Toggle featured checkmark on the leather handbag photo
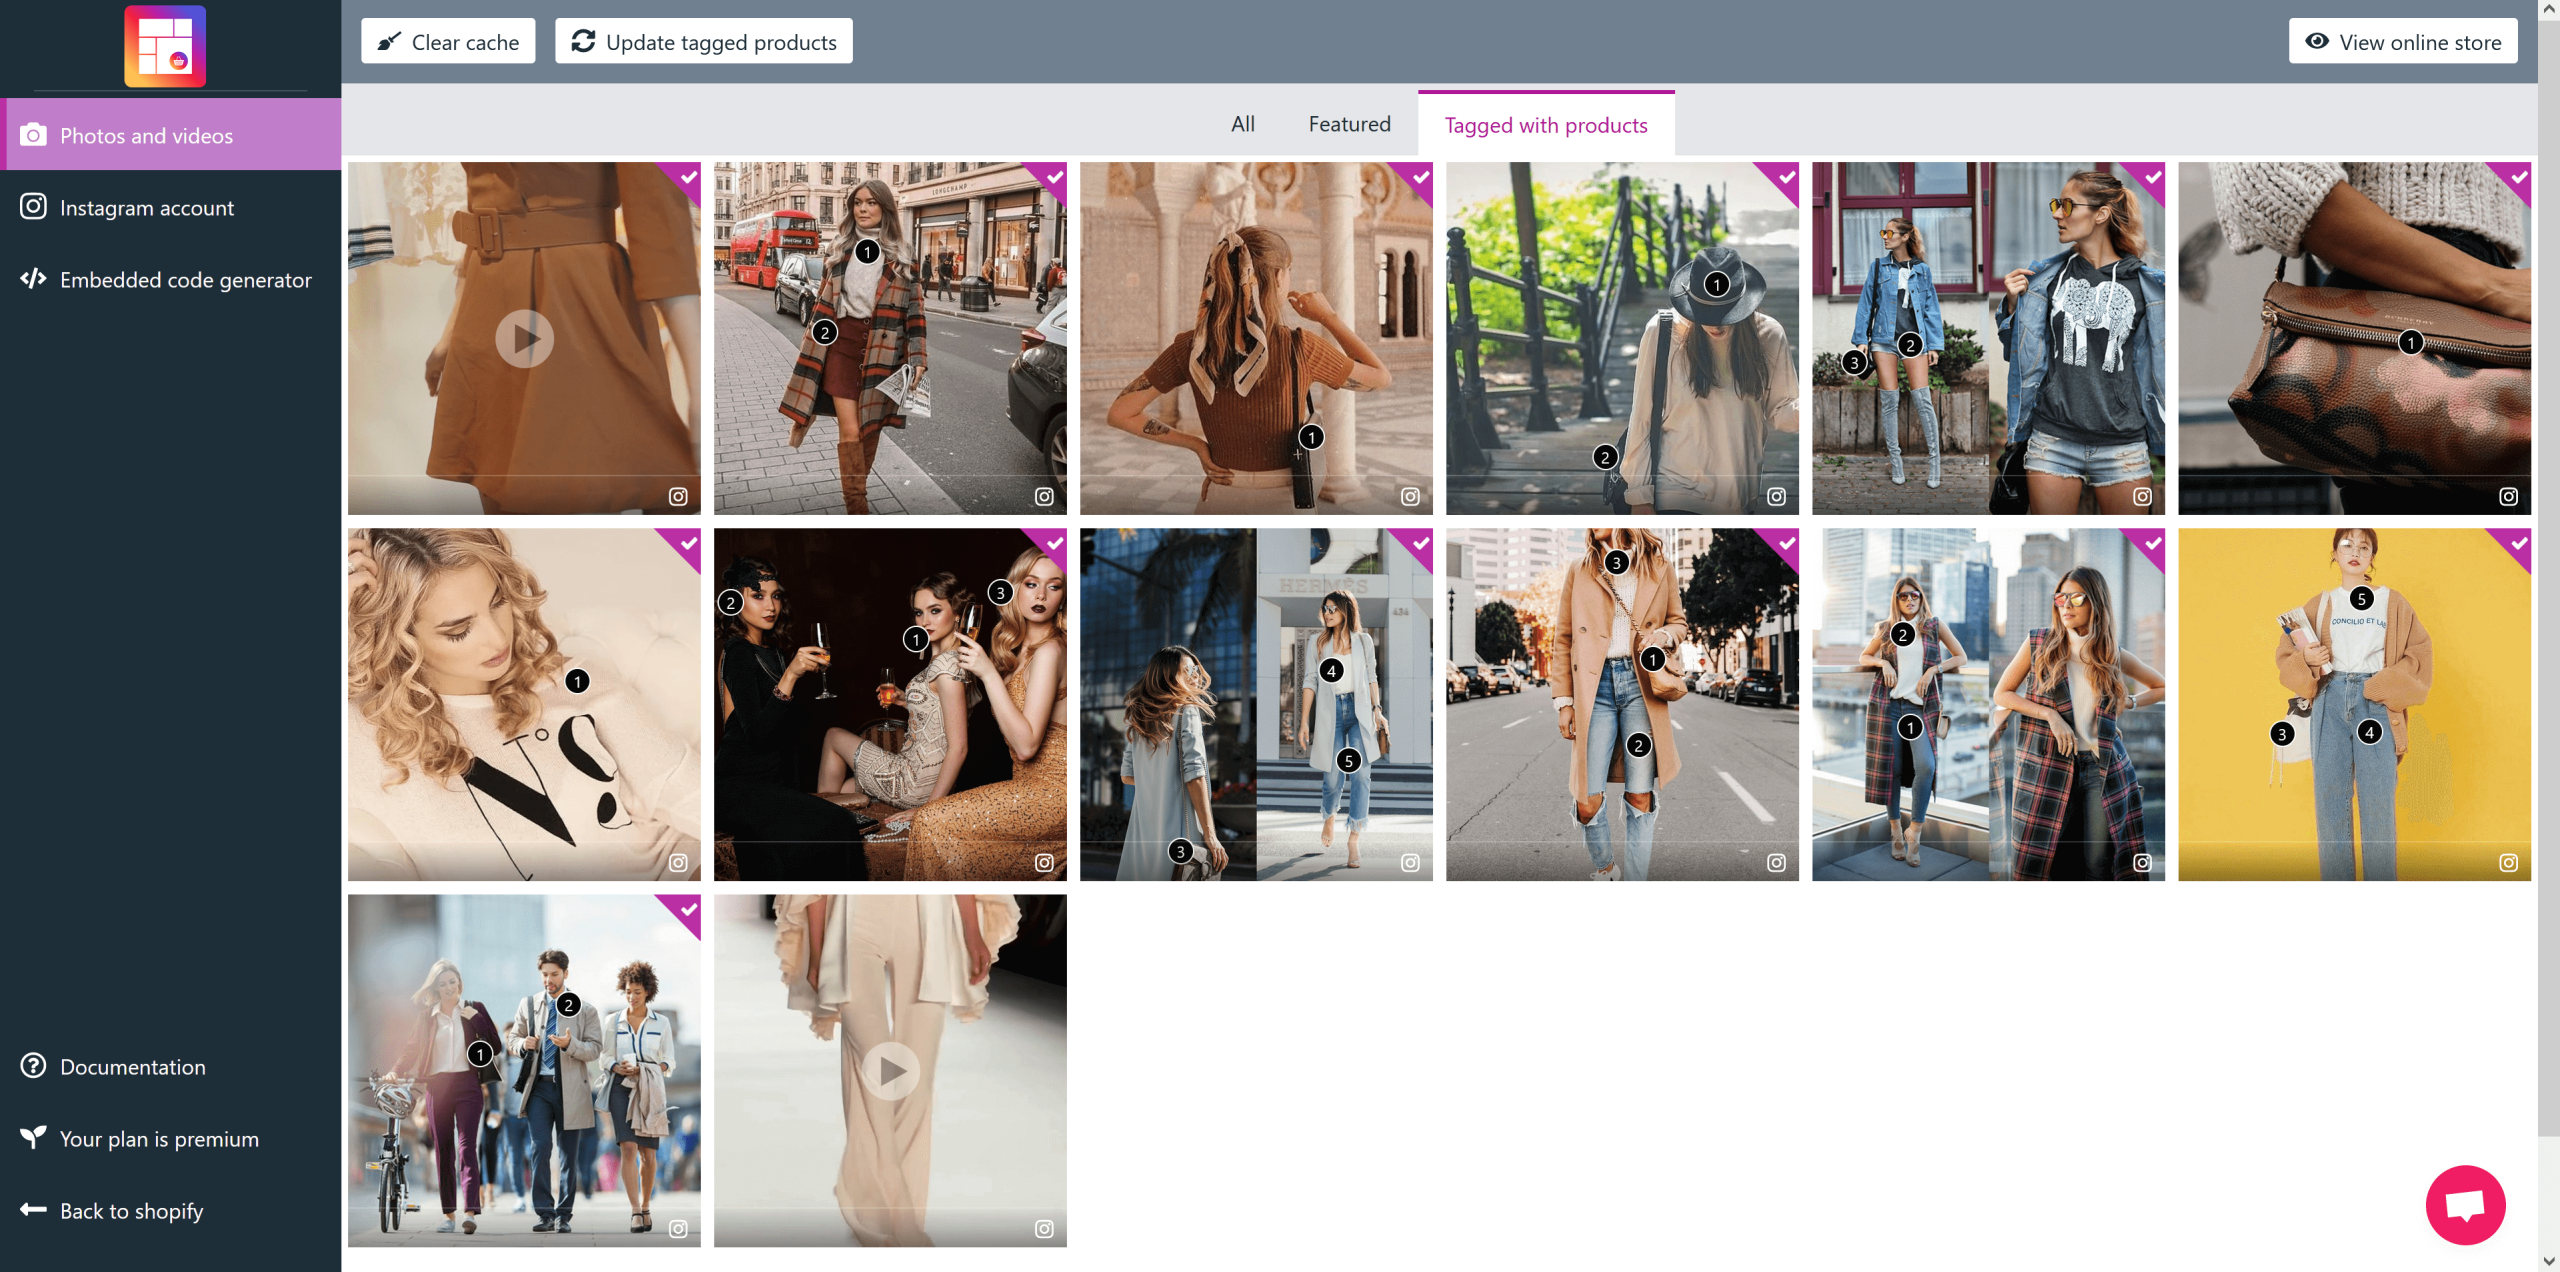2560x1272 pixels. (2519, 177)
